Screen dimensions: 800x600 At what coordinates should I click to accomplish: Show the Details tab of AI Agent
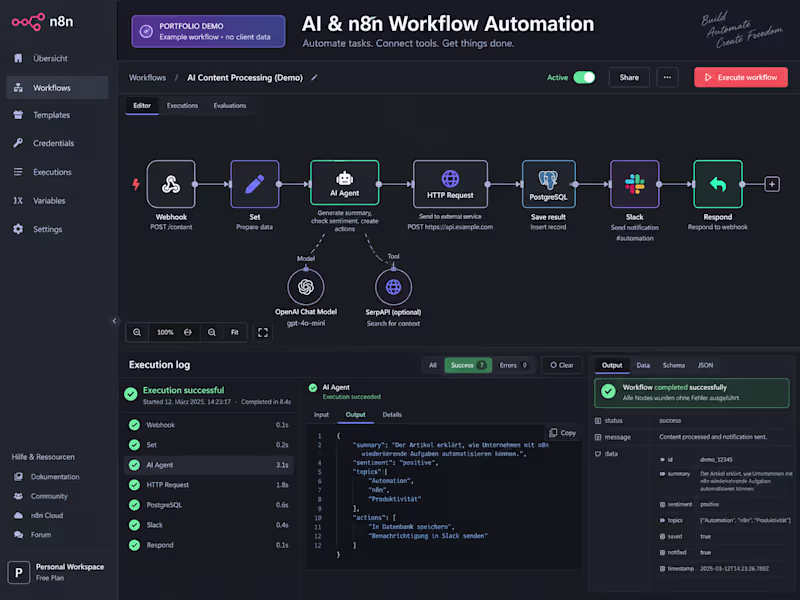(392, 415)
